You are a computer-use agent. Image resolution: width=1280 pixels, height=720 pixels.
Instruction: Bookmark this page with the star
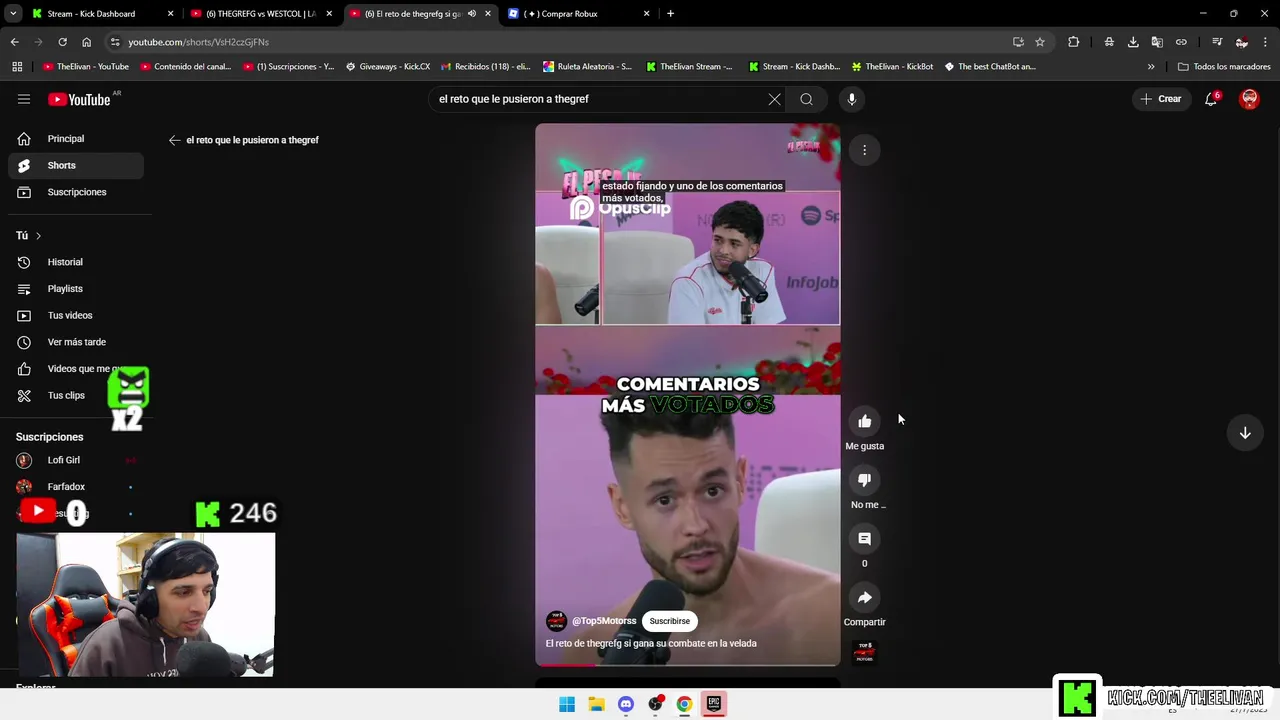pyautogui.click(x=1040, y=42)
